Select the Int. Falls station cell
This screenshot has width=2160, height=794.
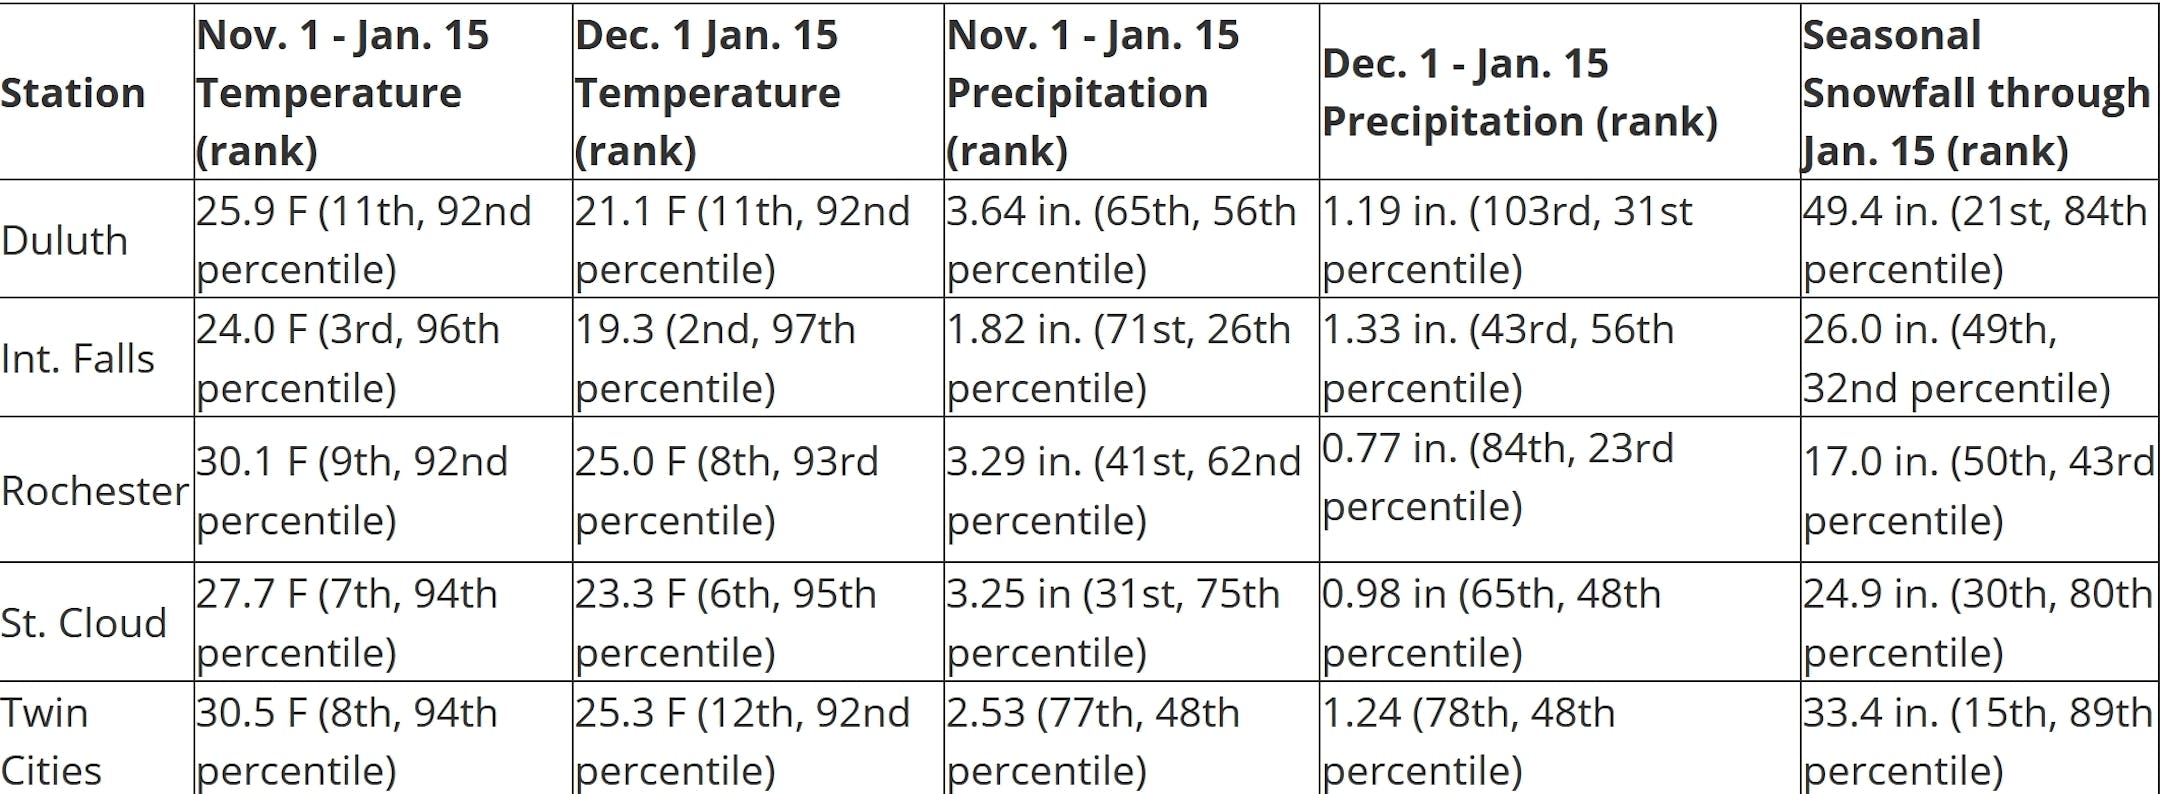point(78,359)
